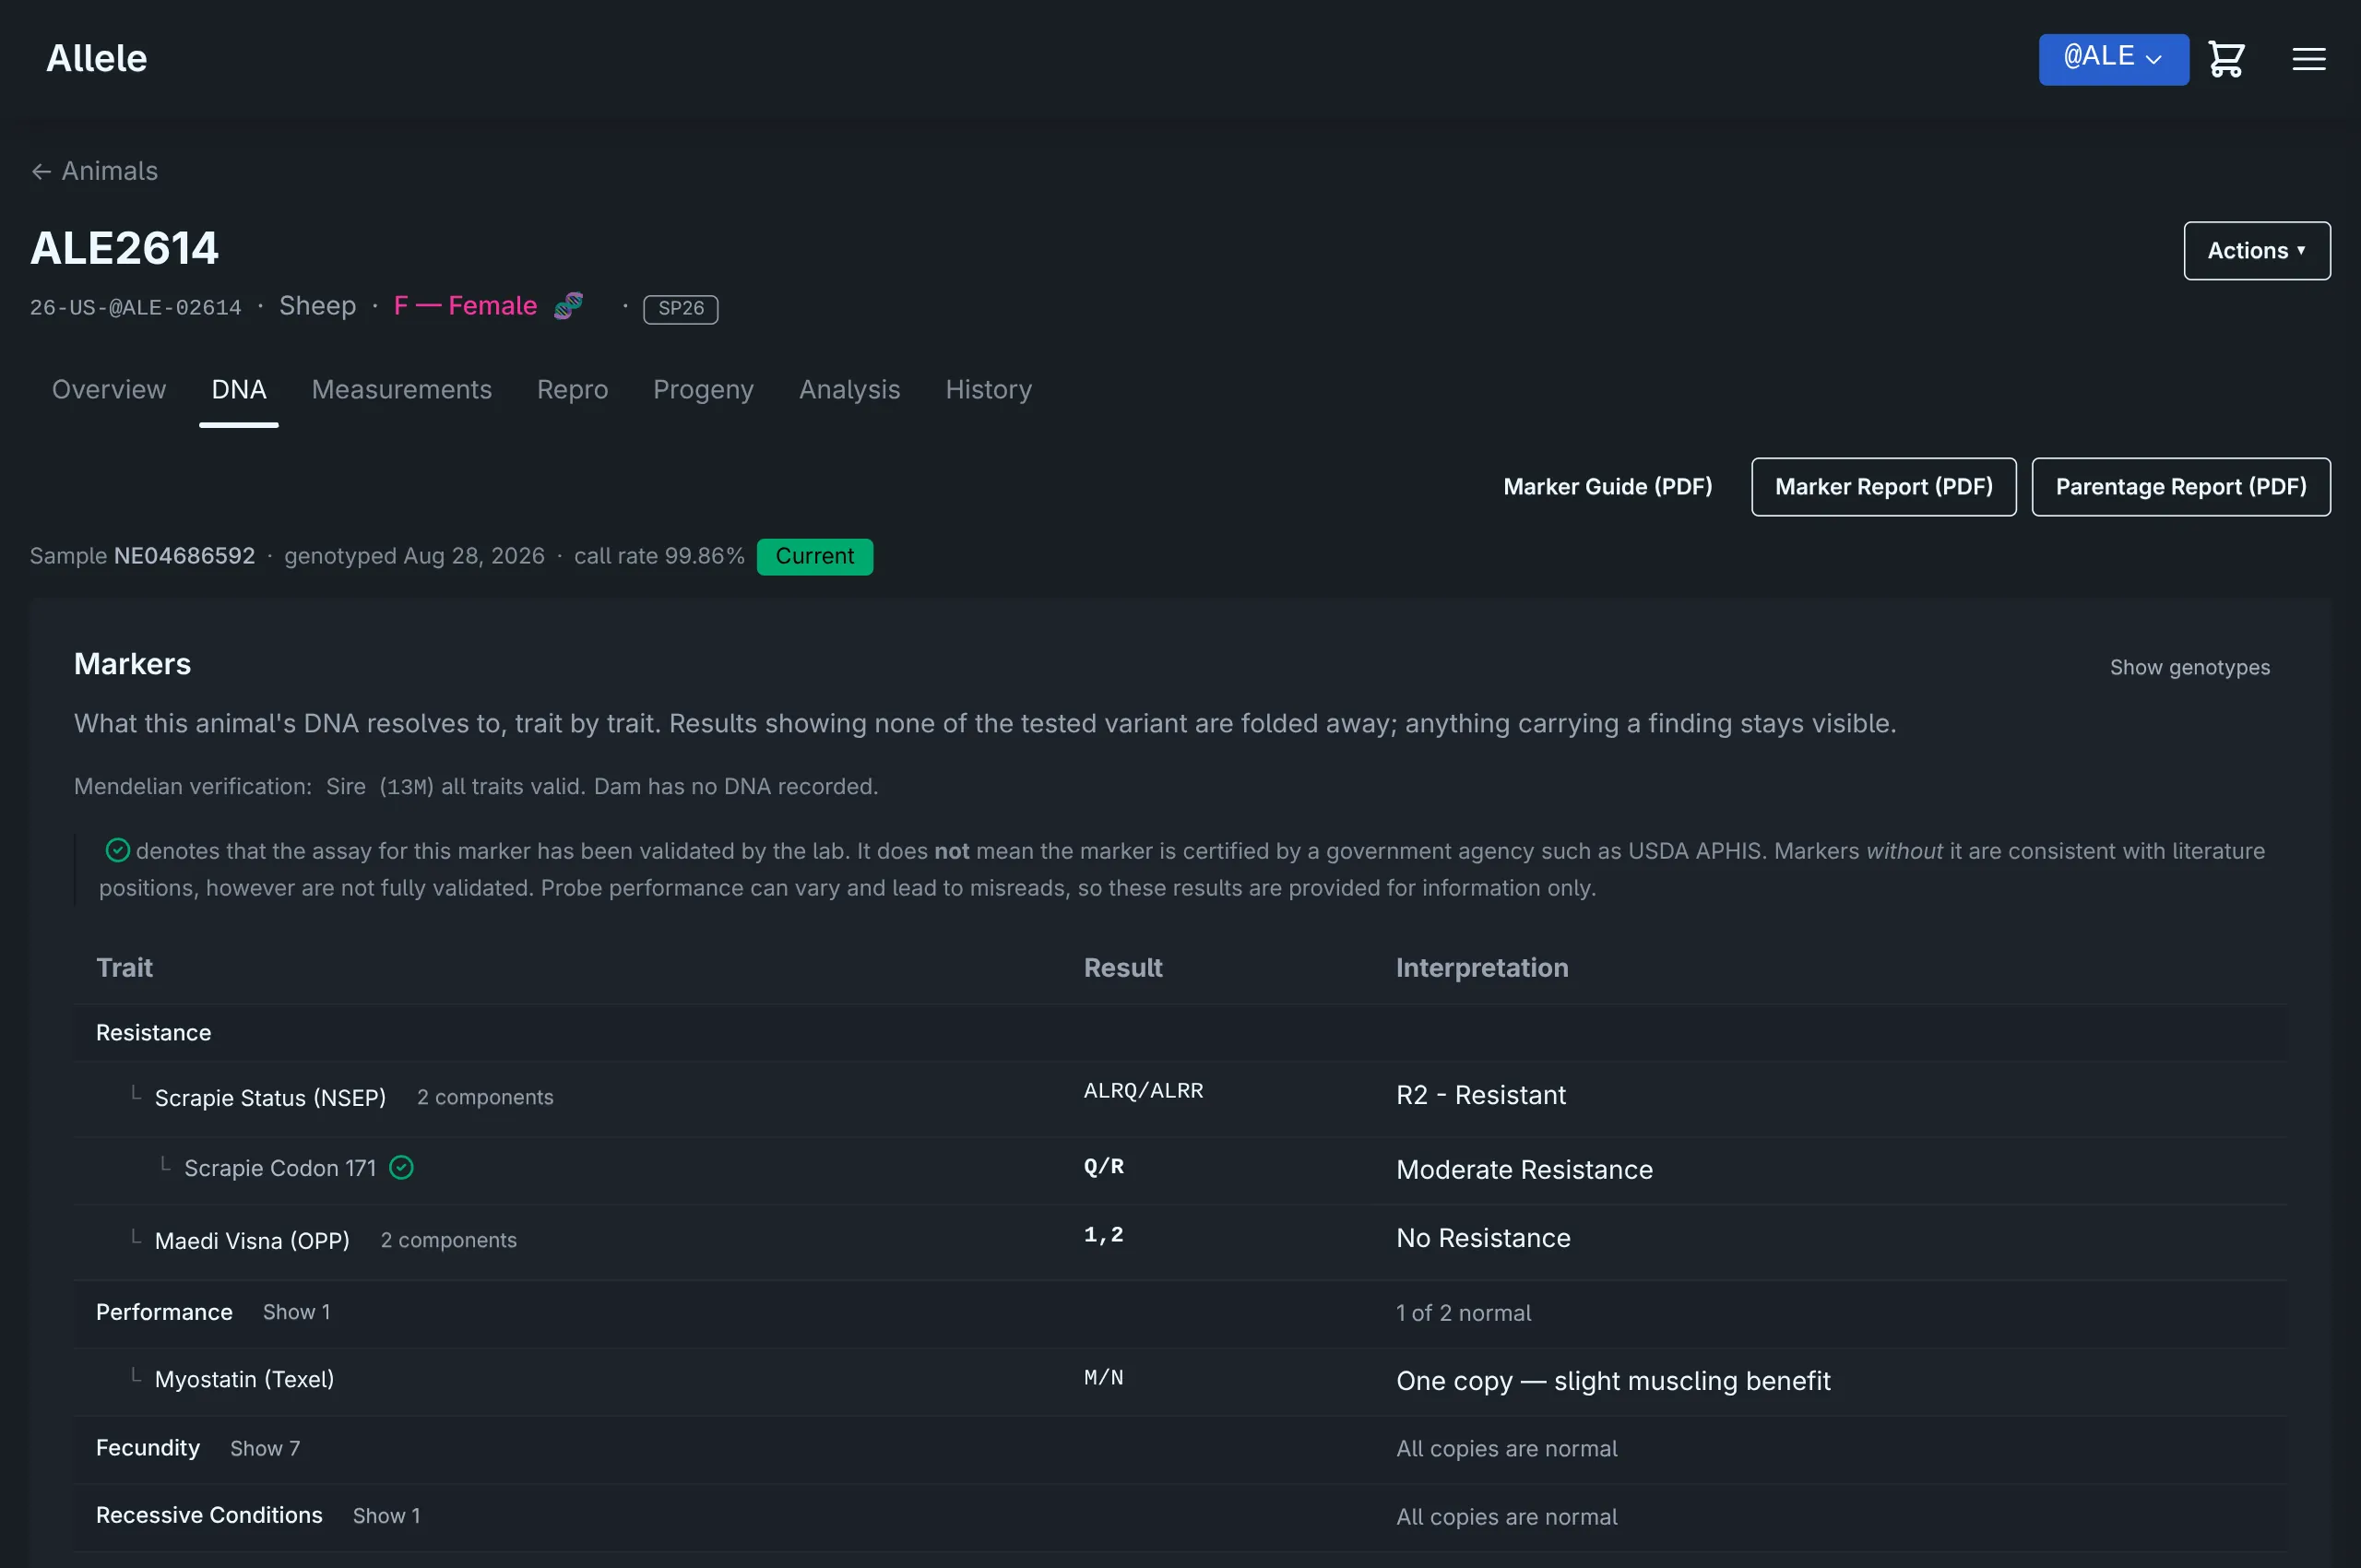Open the hamburger menu icon

[x=2308, y=59]
